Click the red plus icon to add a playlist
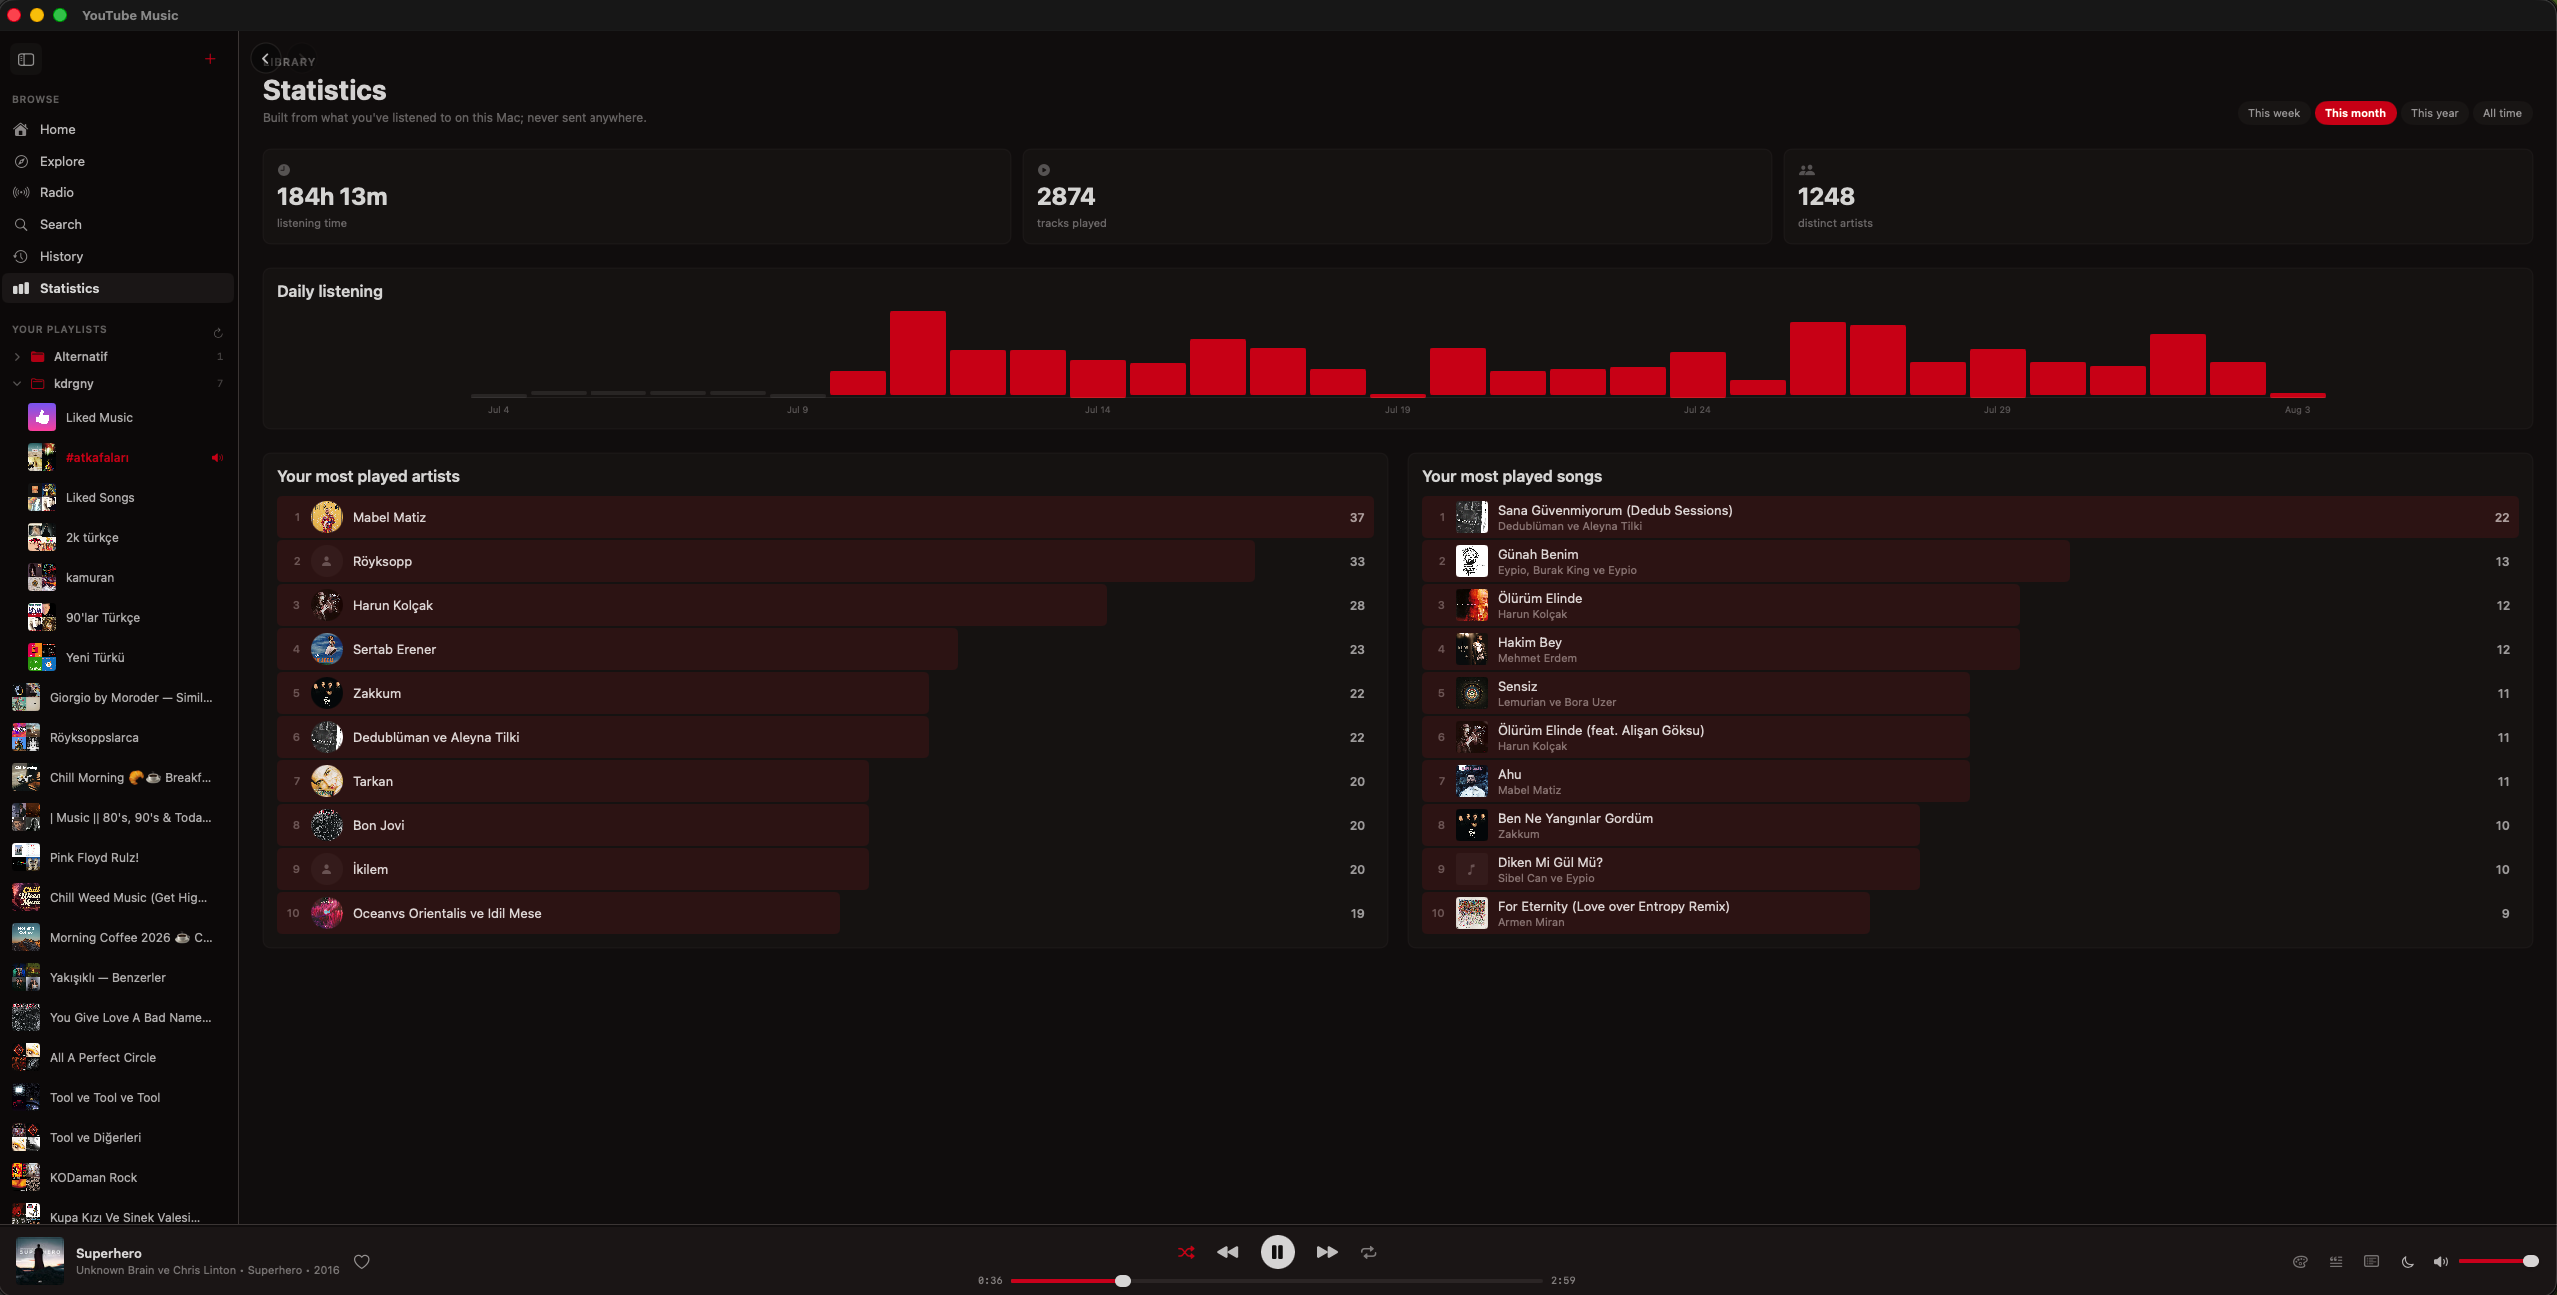The image size is (2557, 1295). (210, 59)
